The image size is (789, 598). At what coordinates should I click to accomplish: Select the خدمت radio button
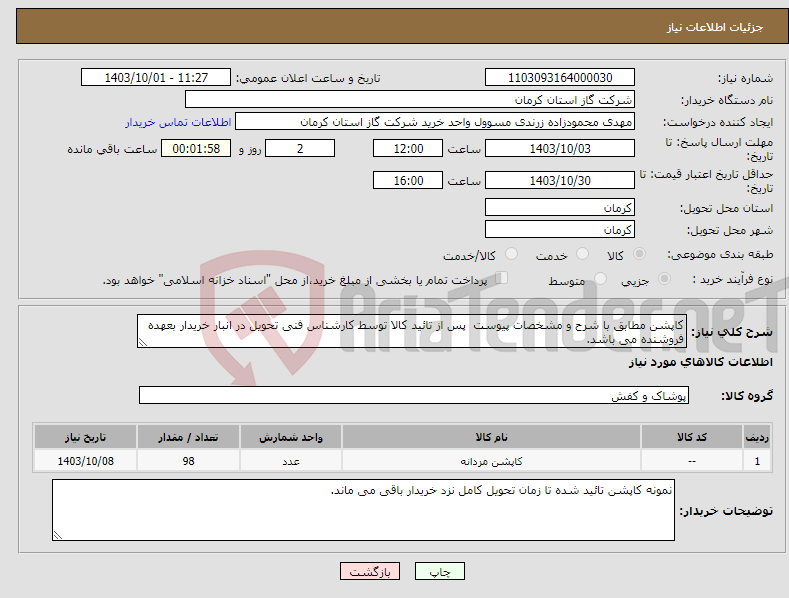(582, 254)
